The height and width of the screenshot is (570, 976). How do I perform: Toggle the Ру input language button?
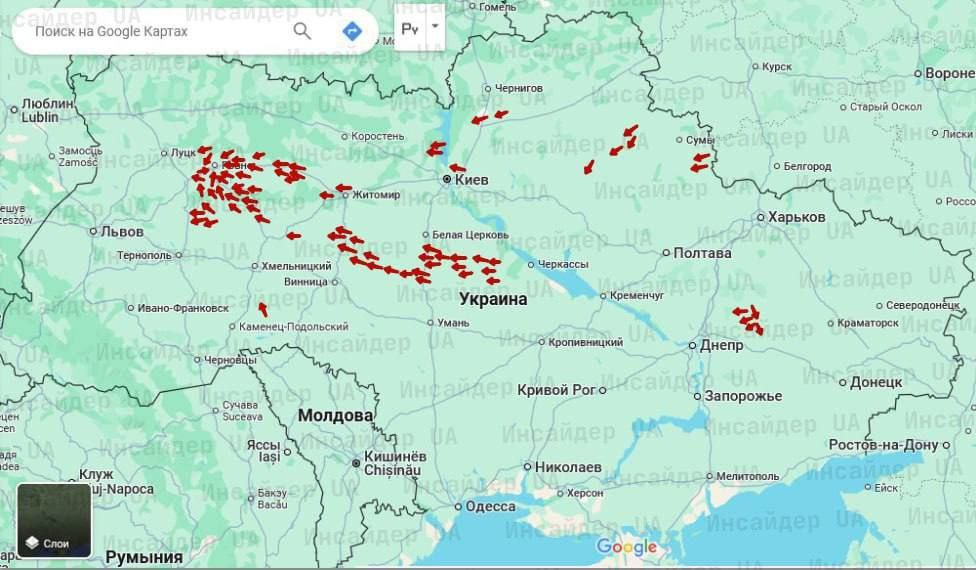tap(410, 28)
